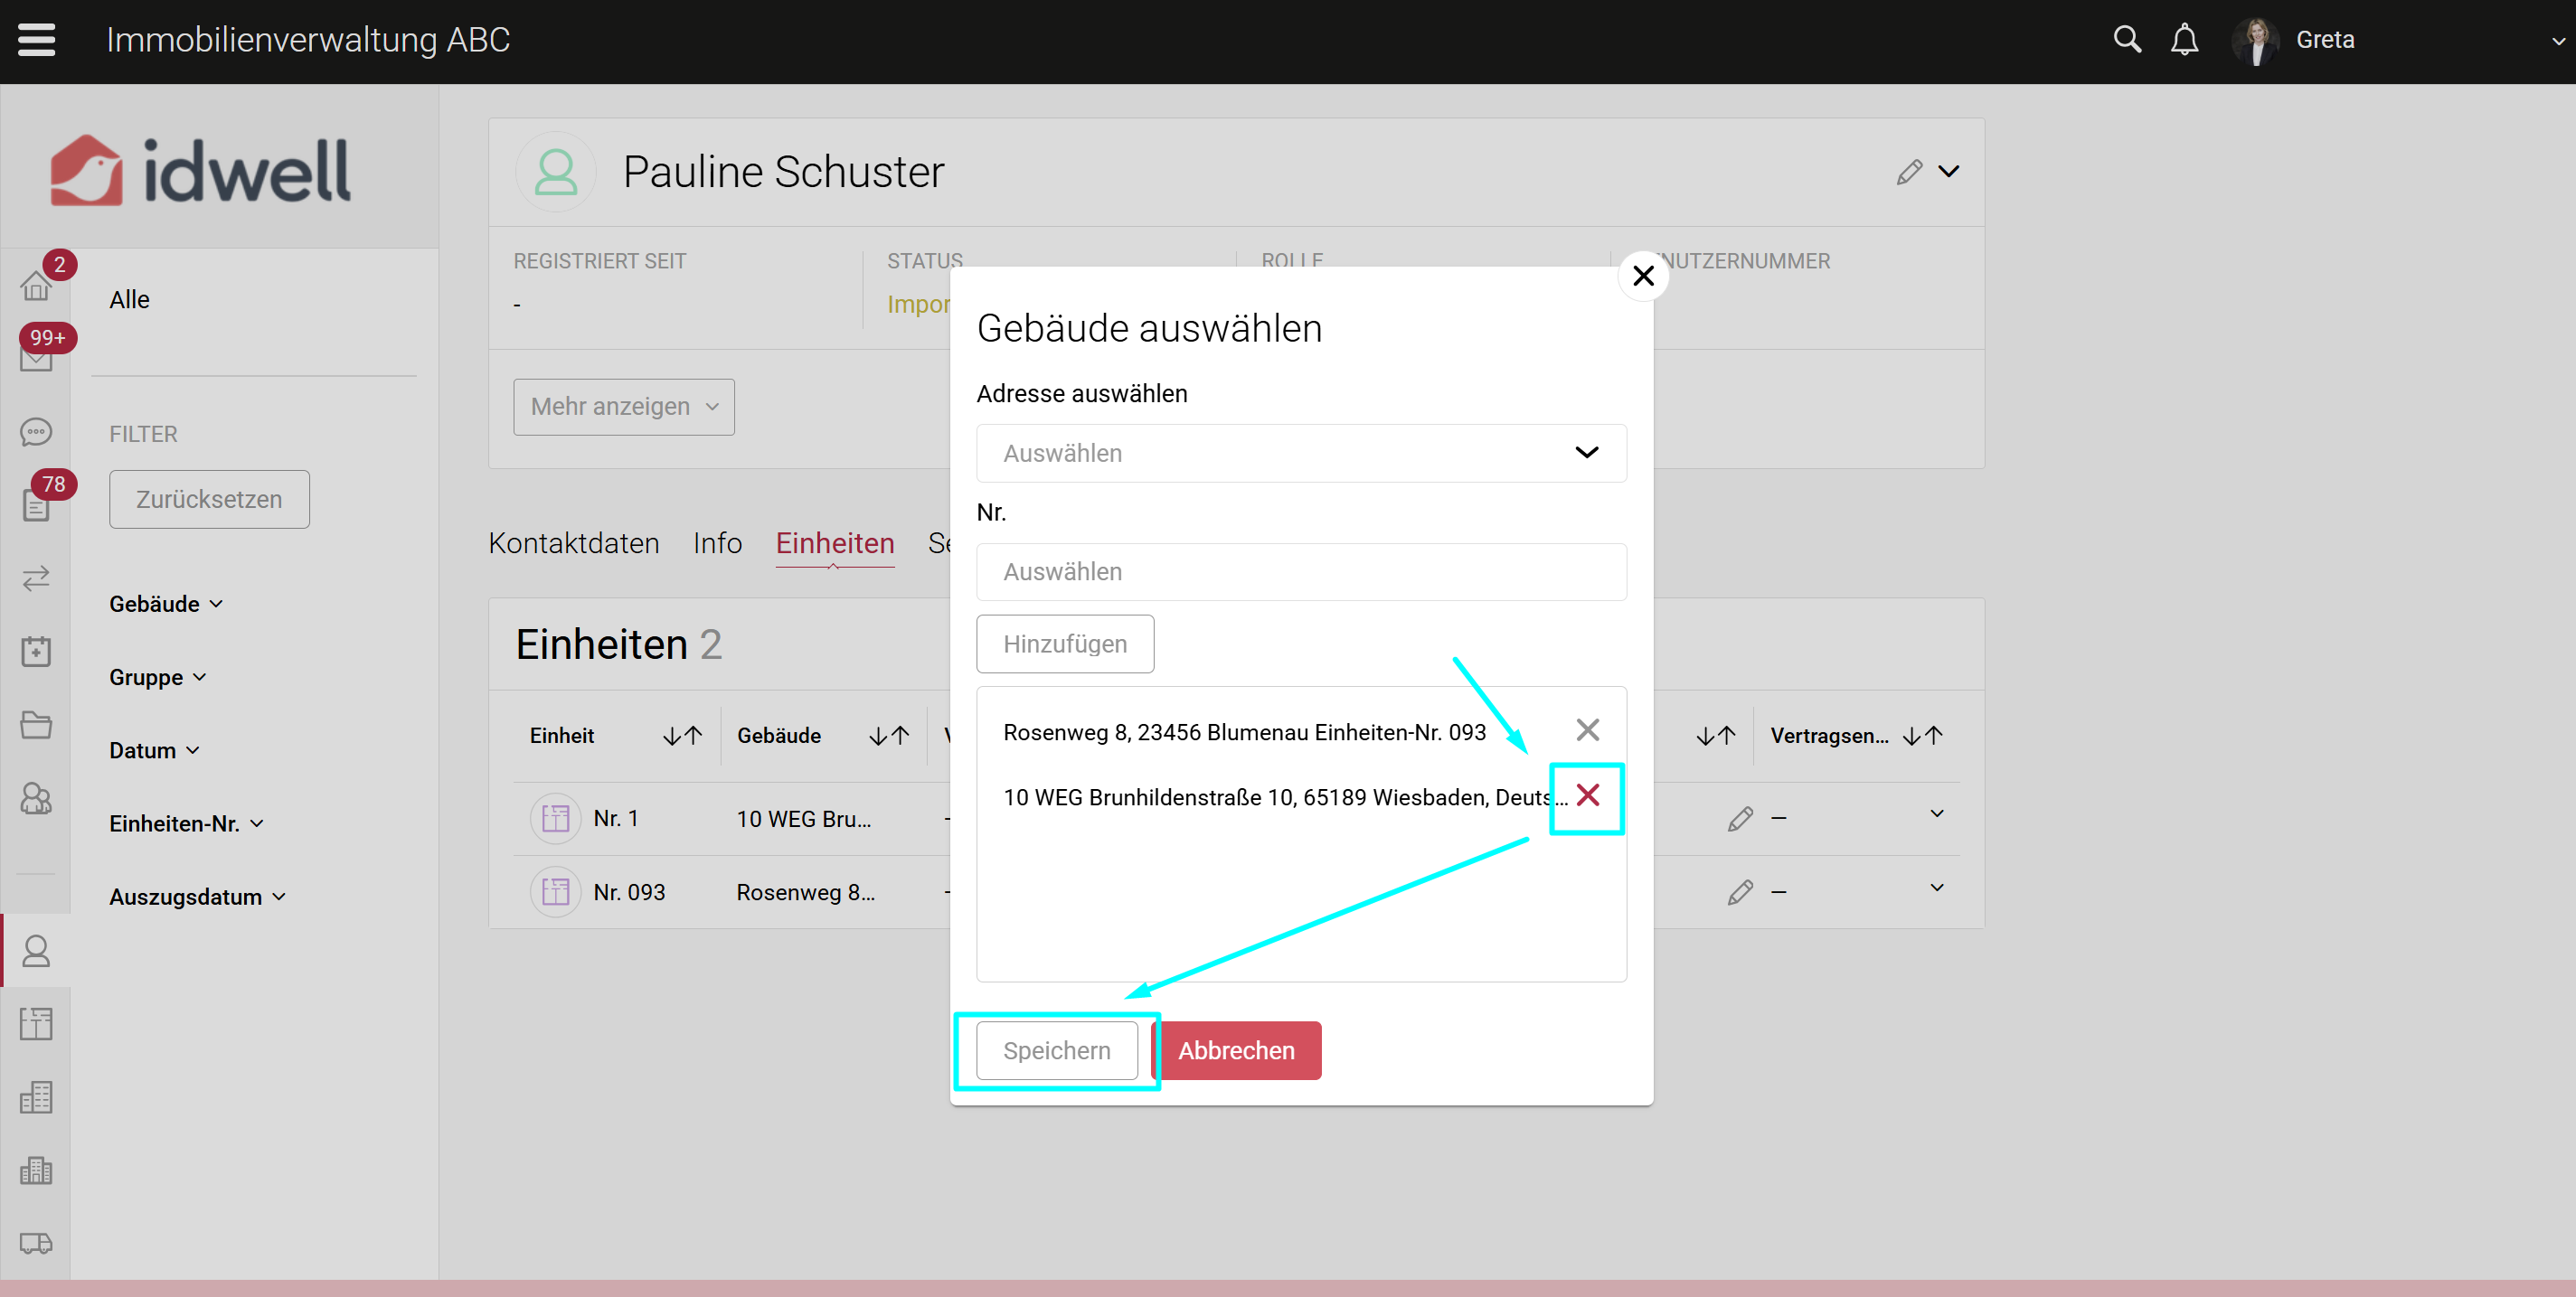The image size is (2576, 1297).
Task: Click Pauline Schuster's green avatar icon
Action: pos(556,172)
